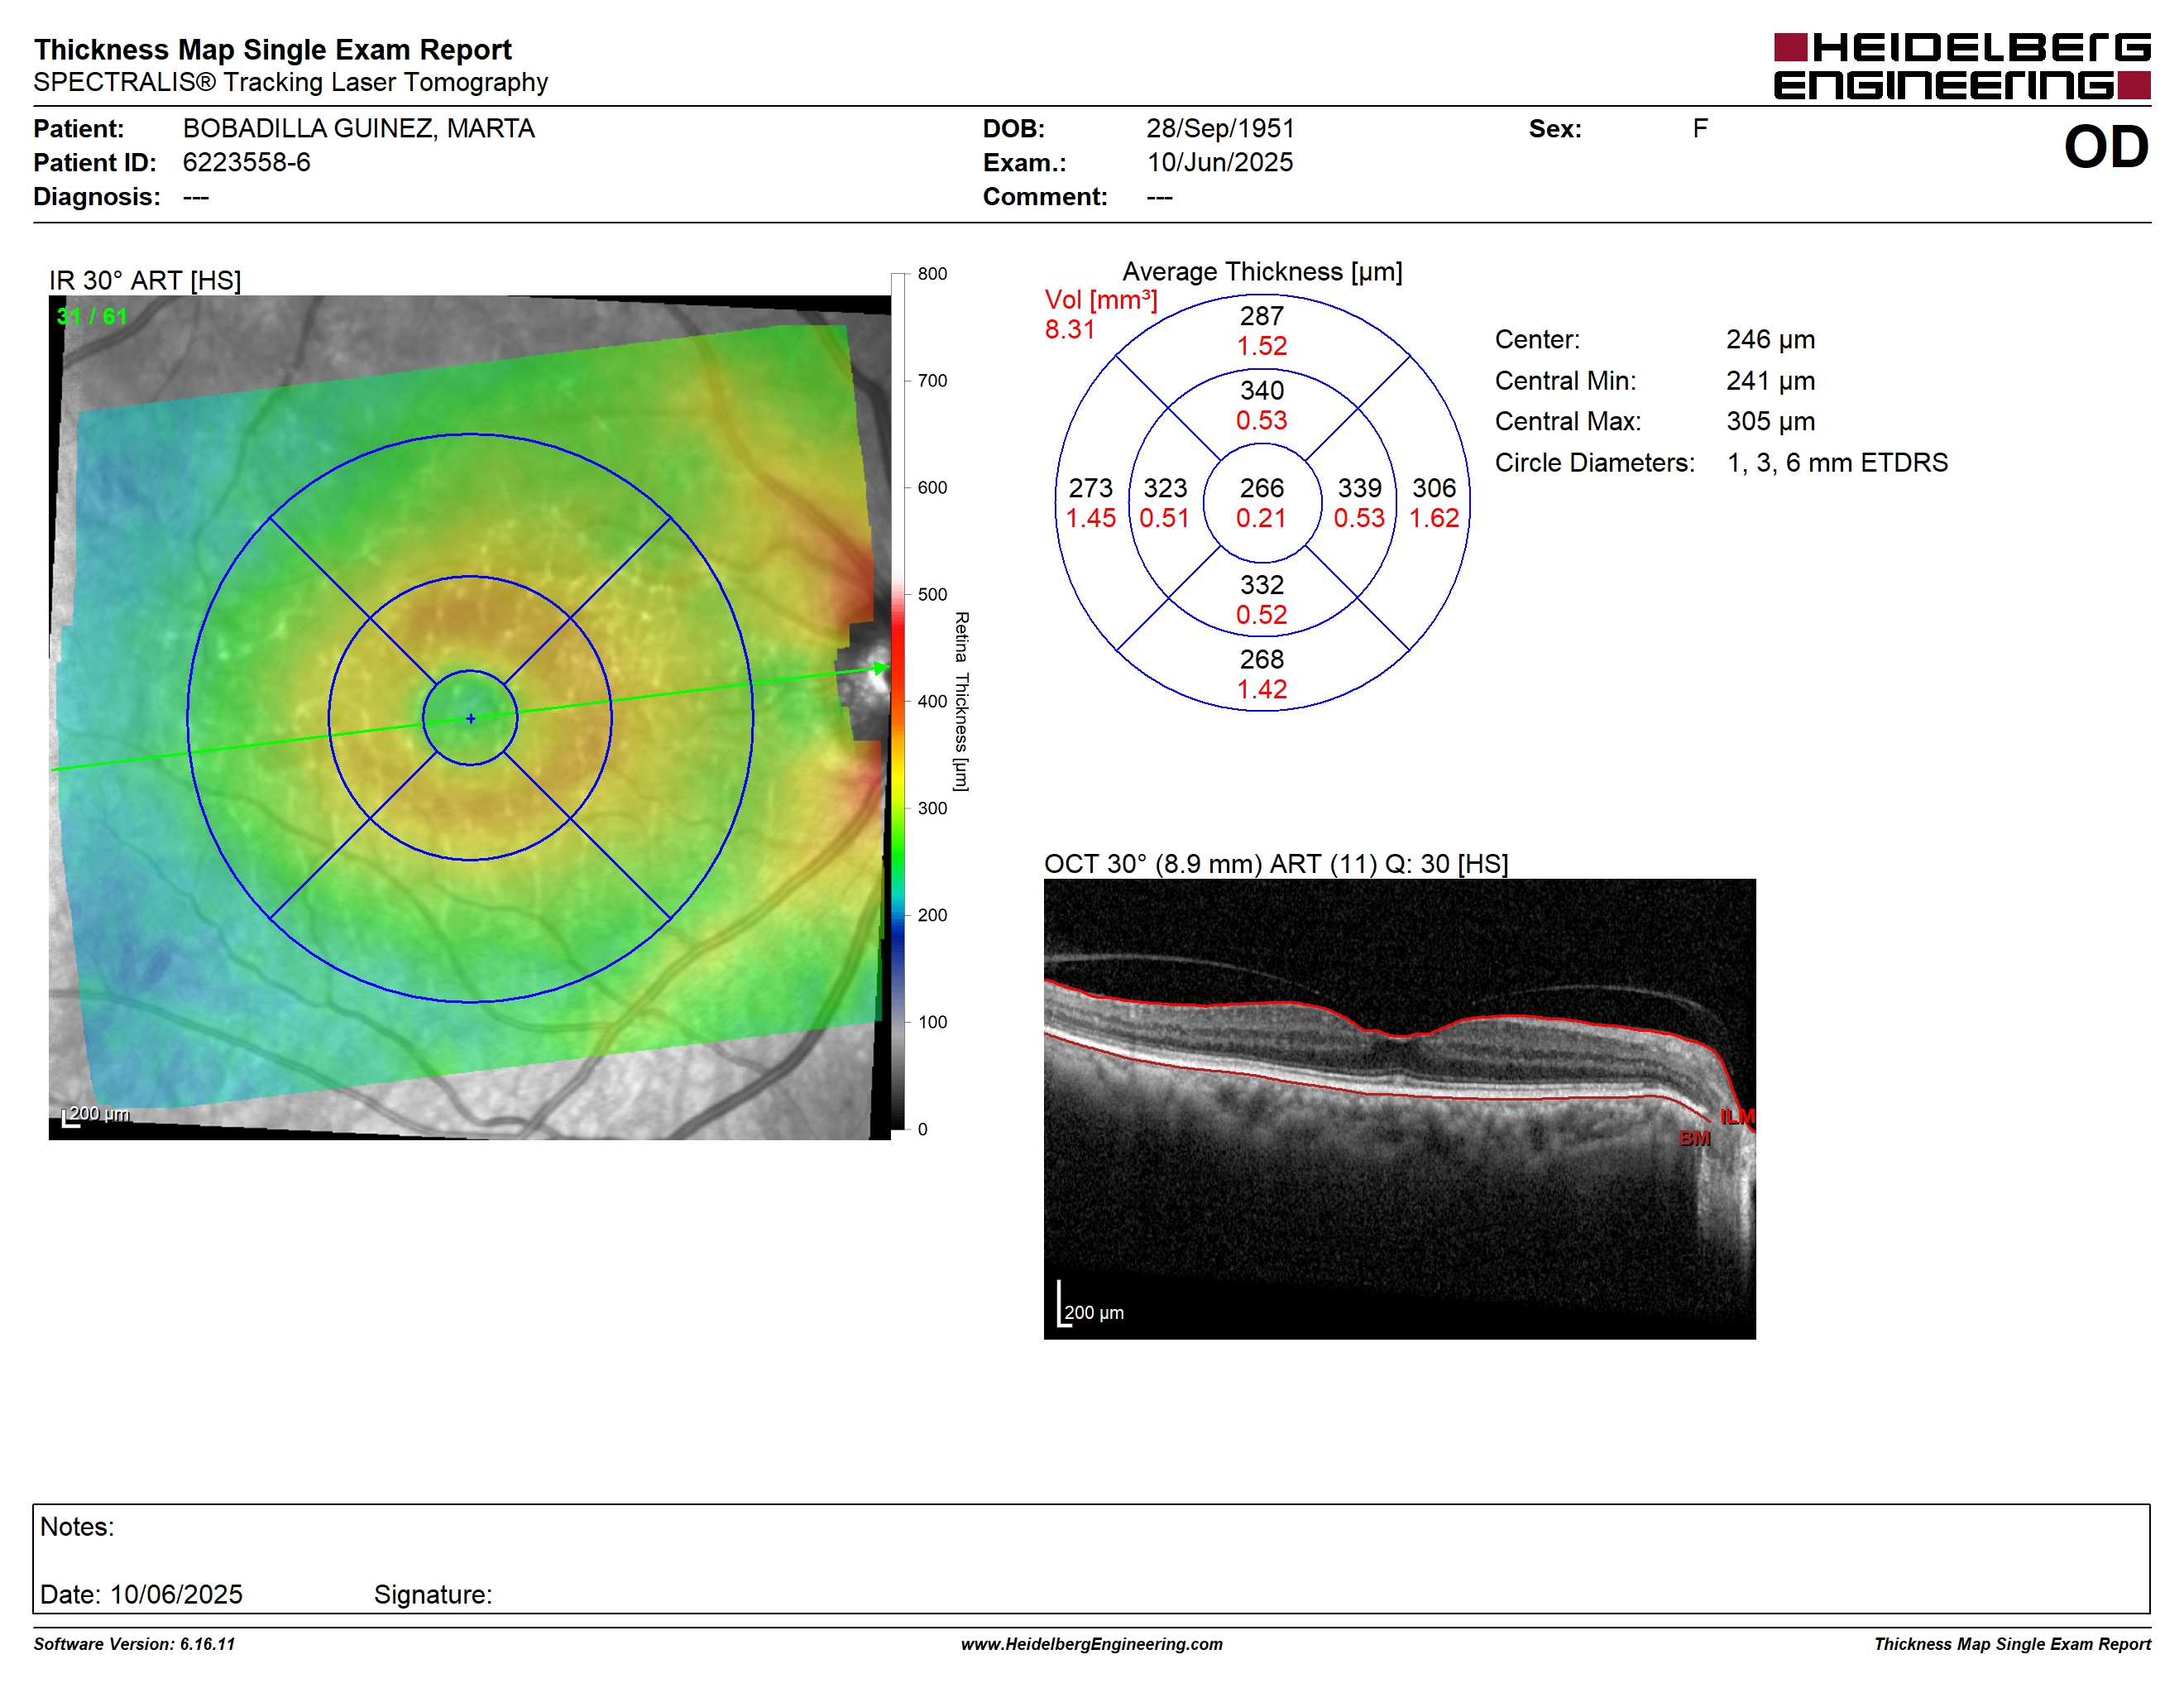
Task: Click Center value 246 µm
Action: [x=1770, y=339]
